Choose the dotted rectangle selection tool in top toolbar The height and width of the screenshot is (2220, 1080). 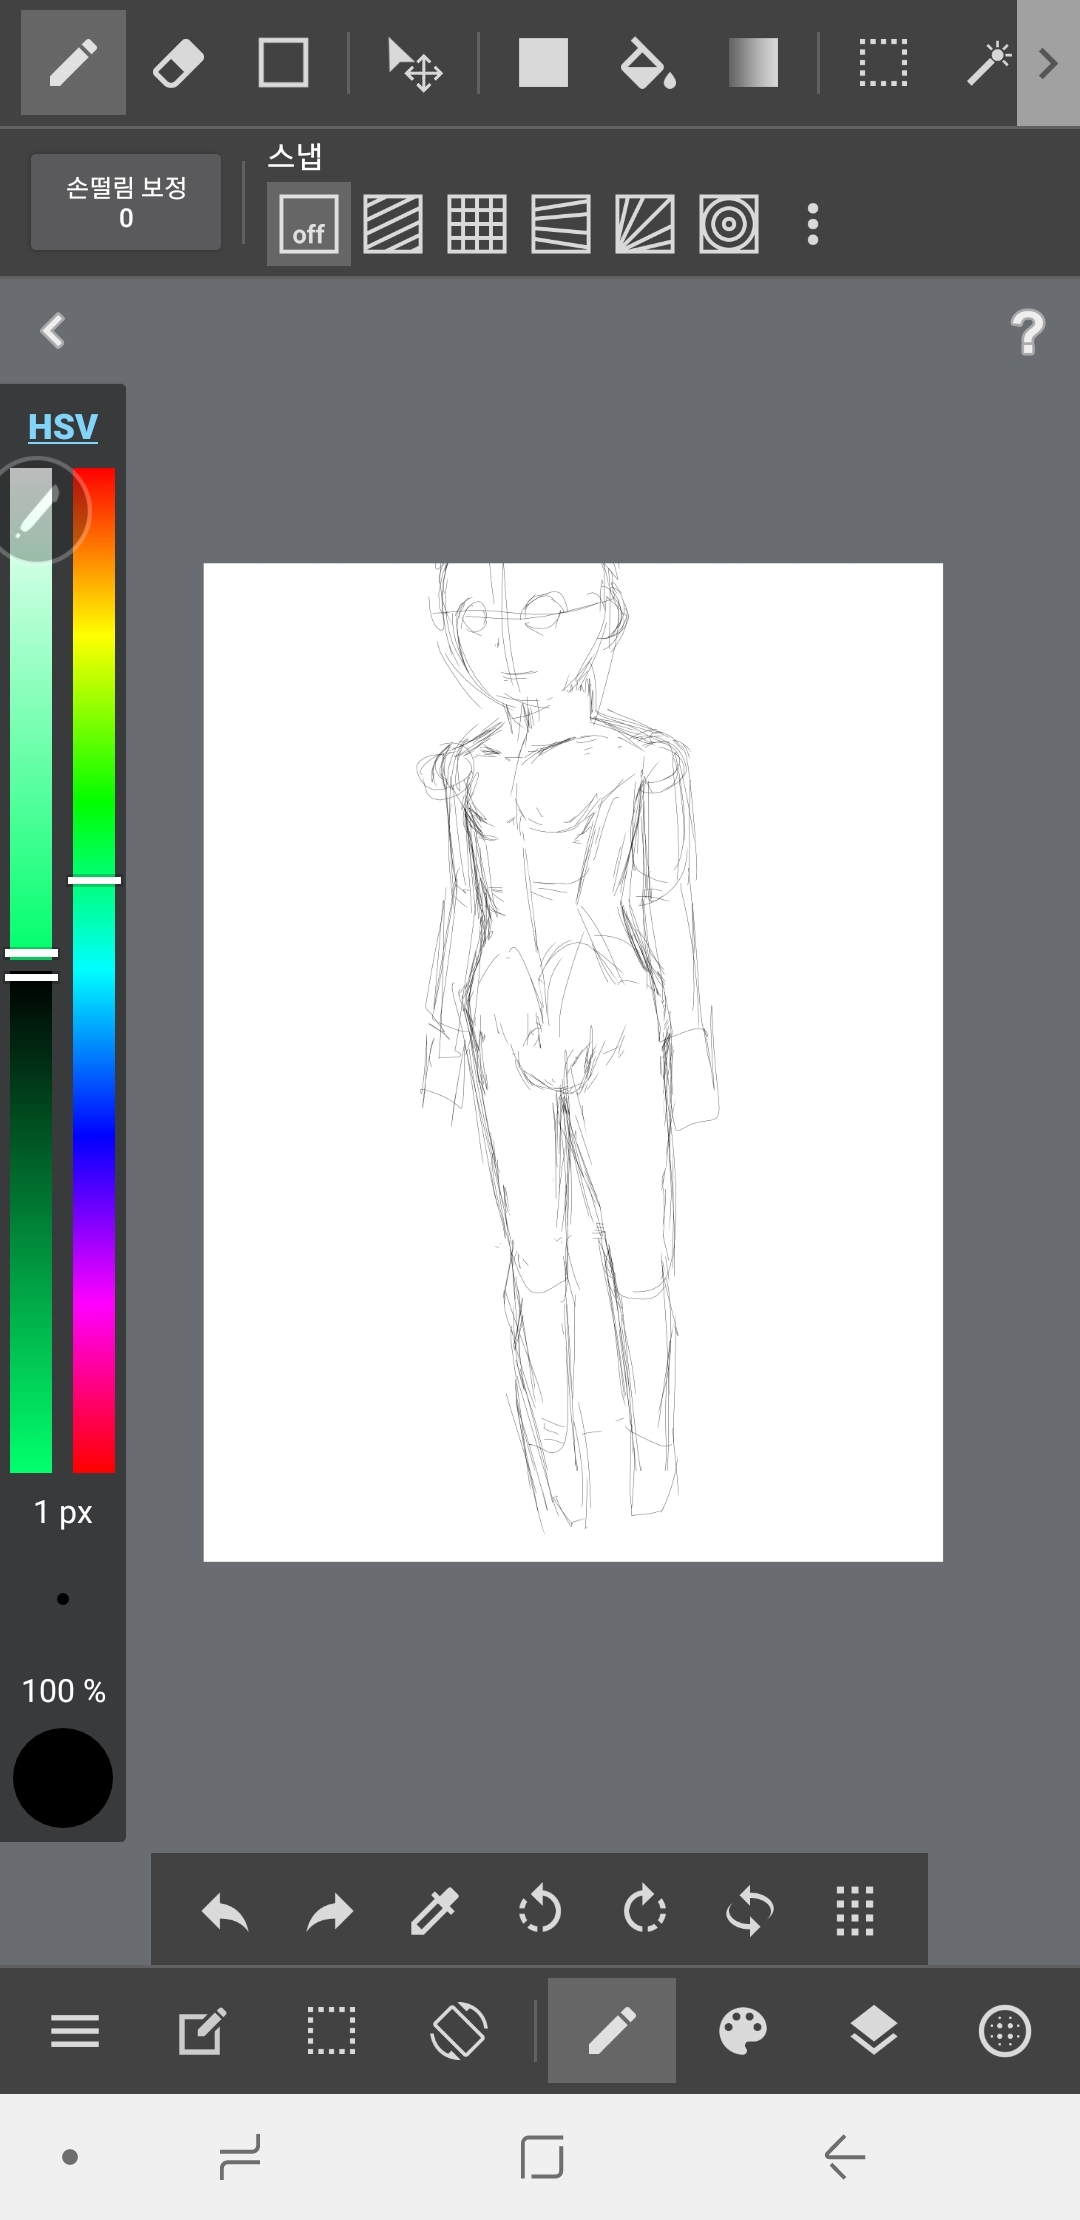click(883, 63)
